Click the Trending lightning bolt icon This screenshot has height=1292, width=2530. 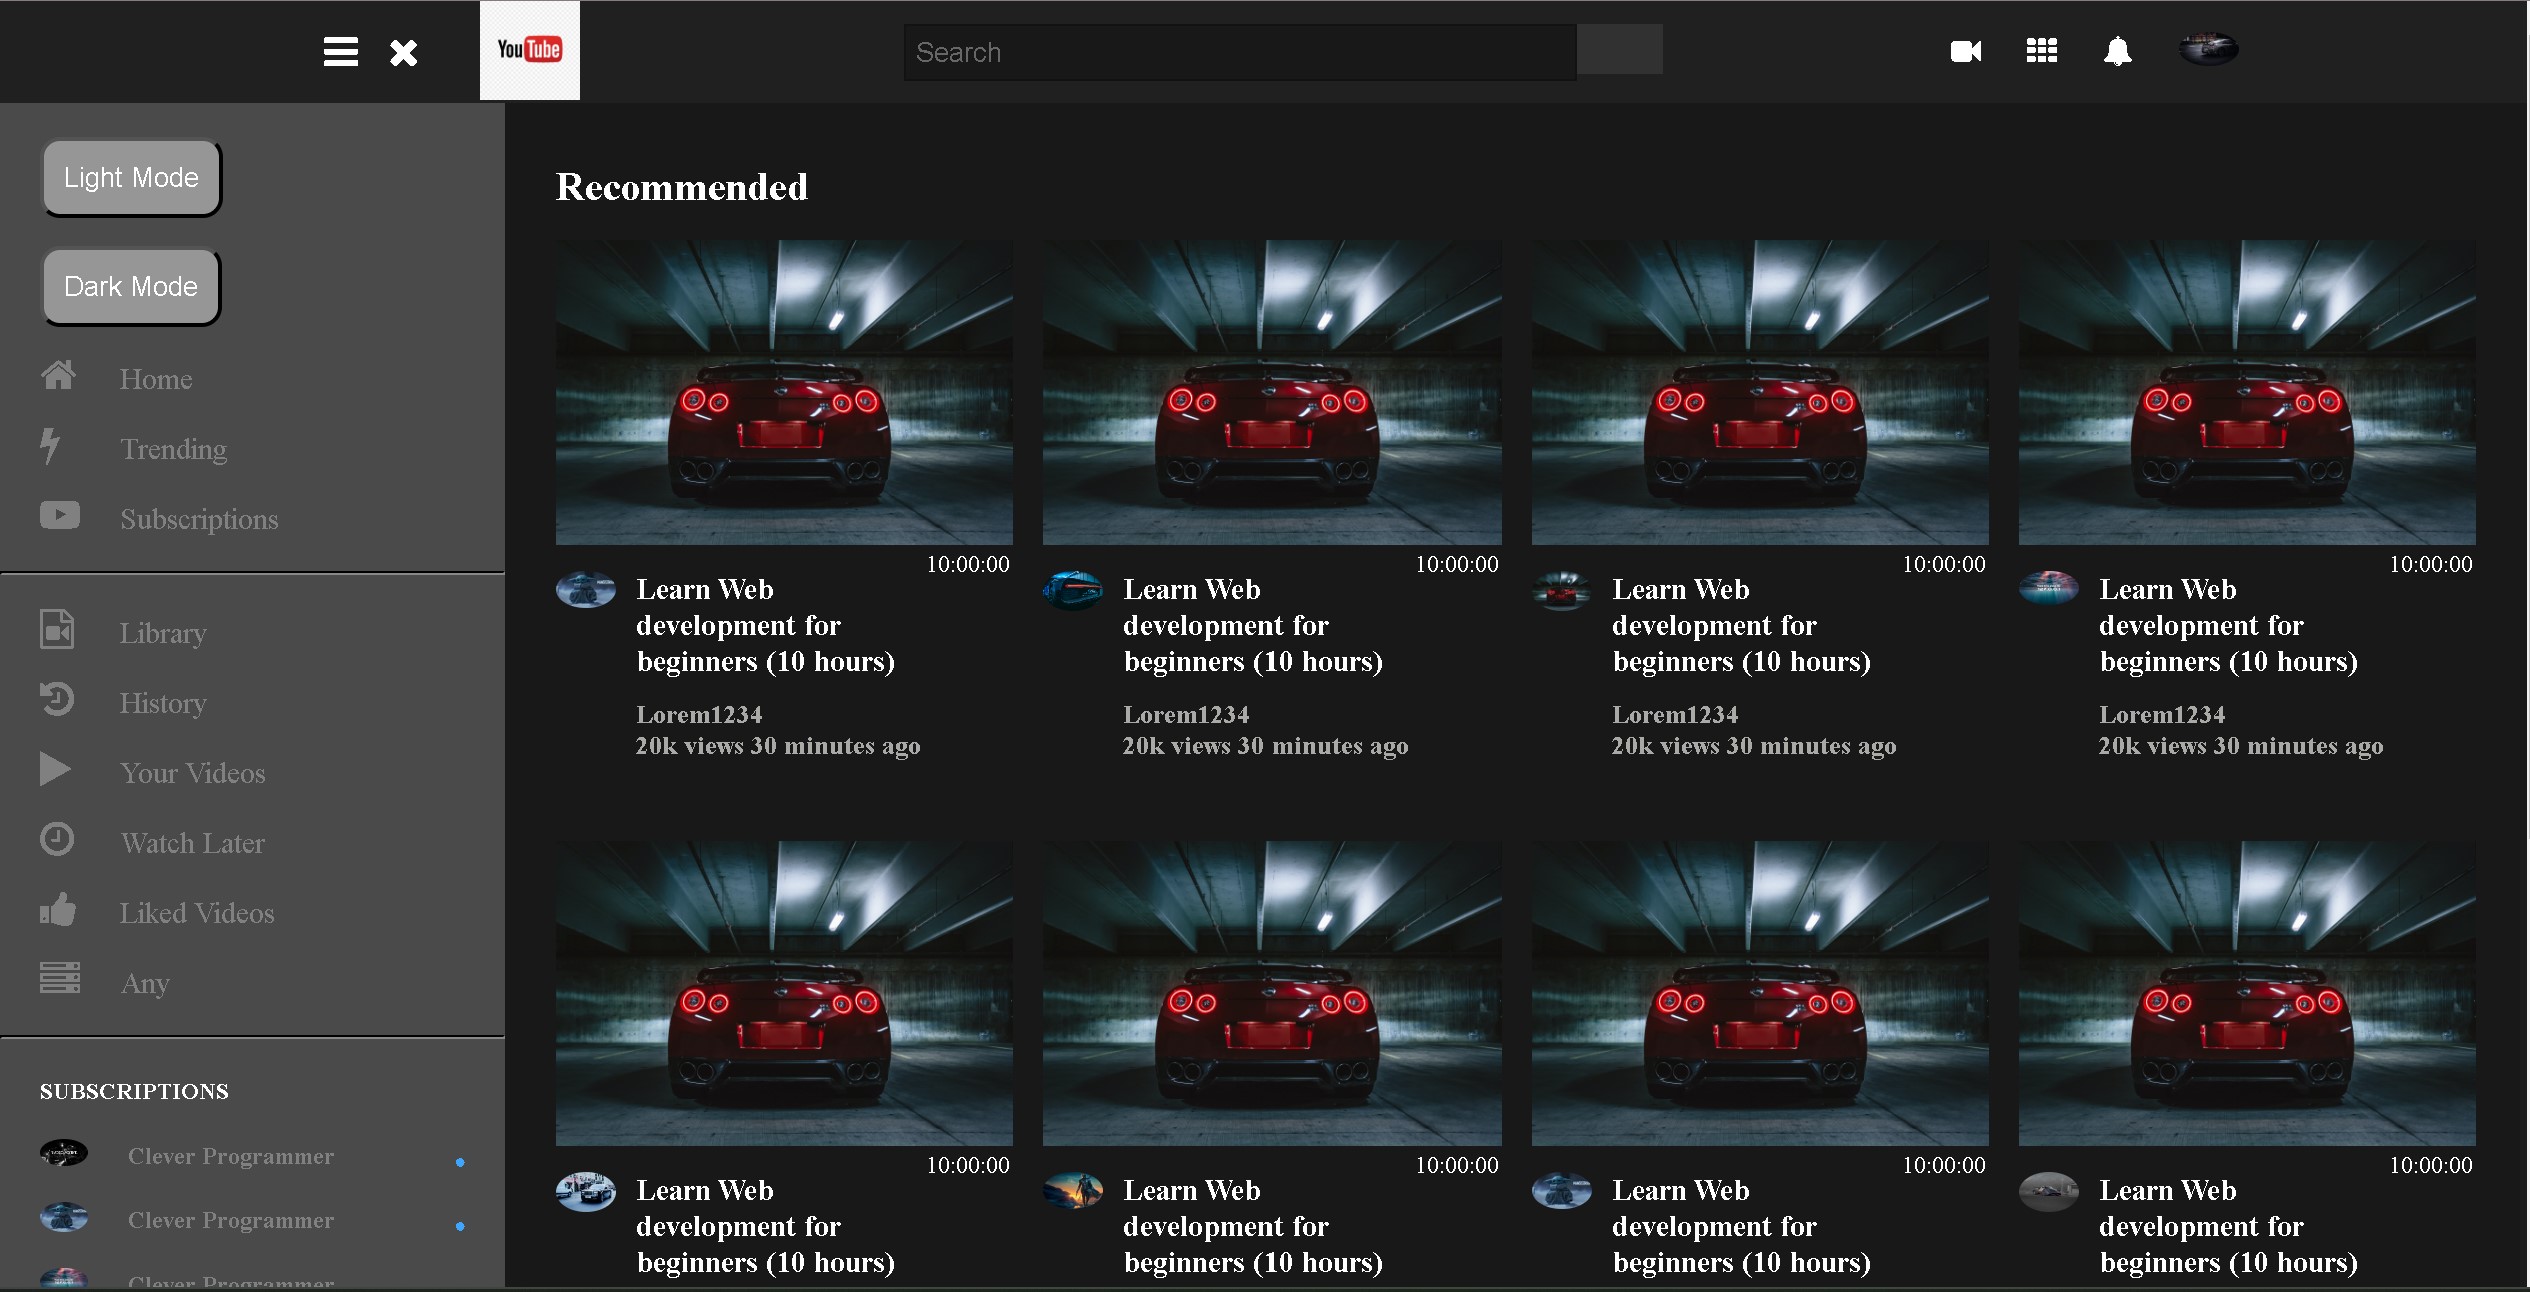point(50,446)
